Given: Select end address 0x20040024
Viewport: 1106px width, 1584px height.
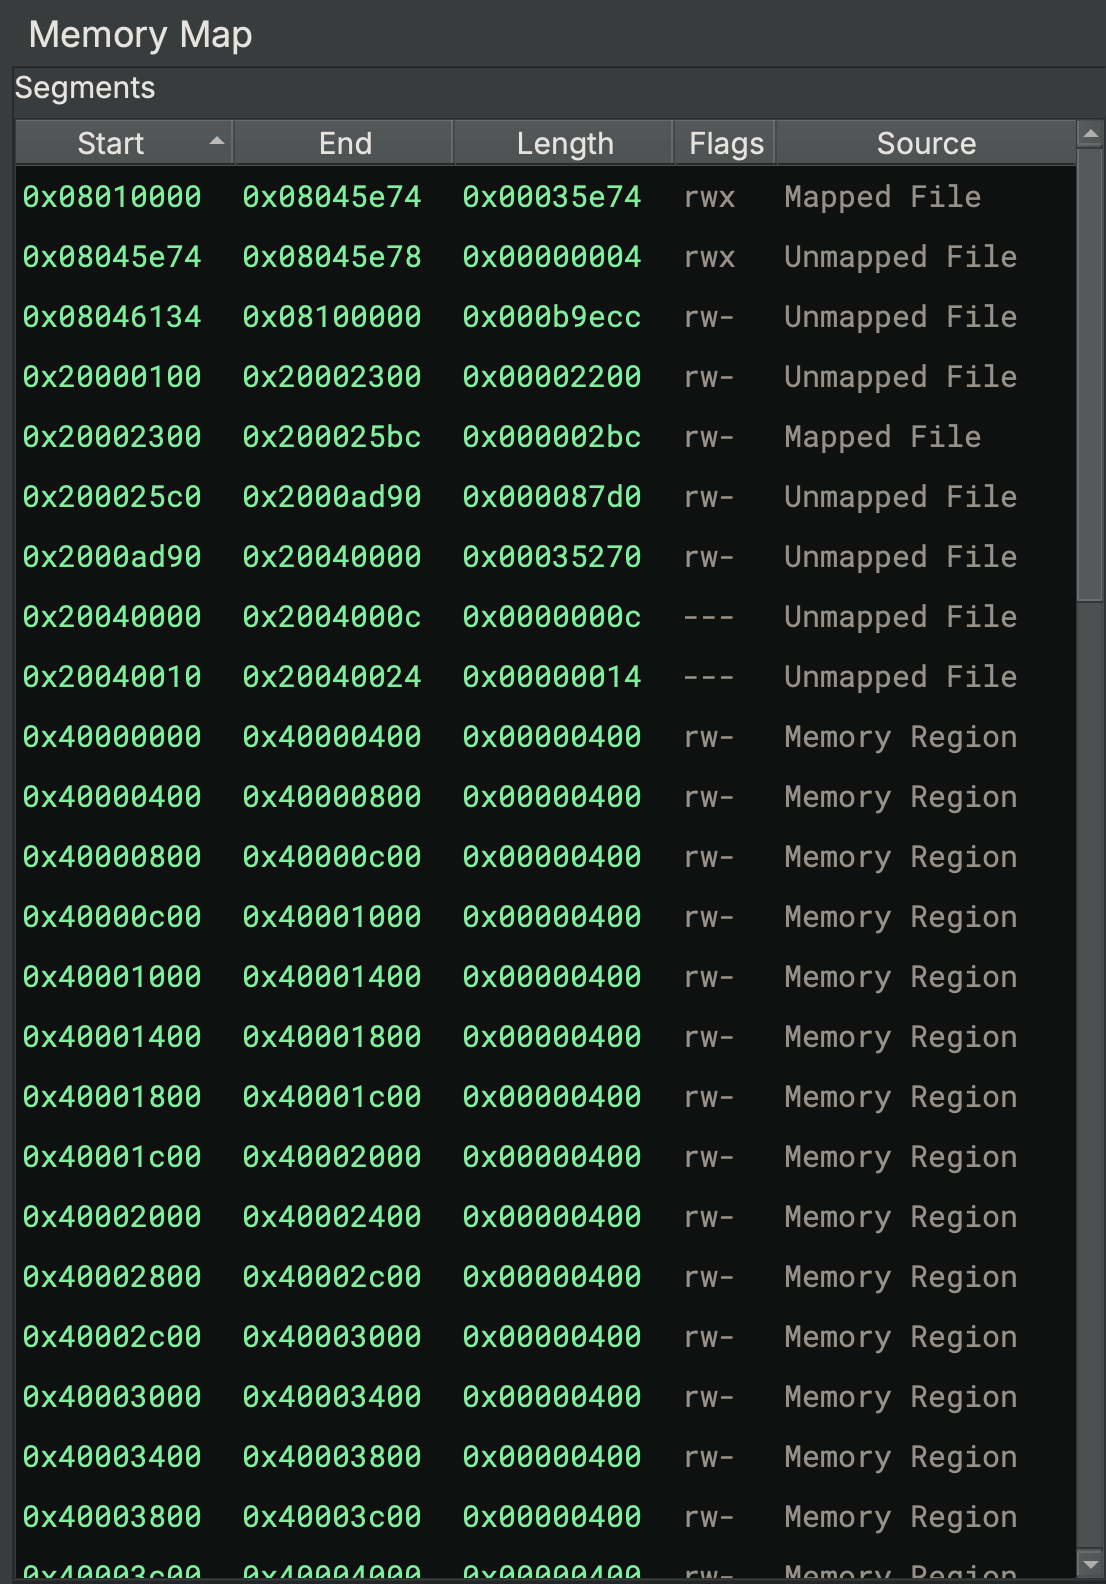Looking at the screenshot, I should point(332,677).
